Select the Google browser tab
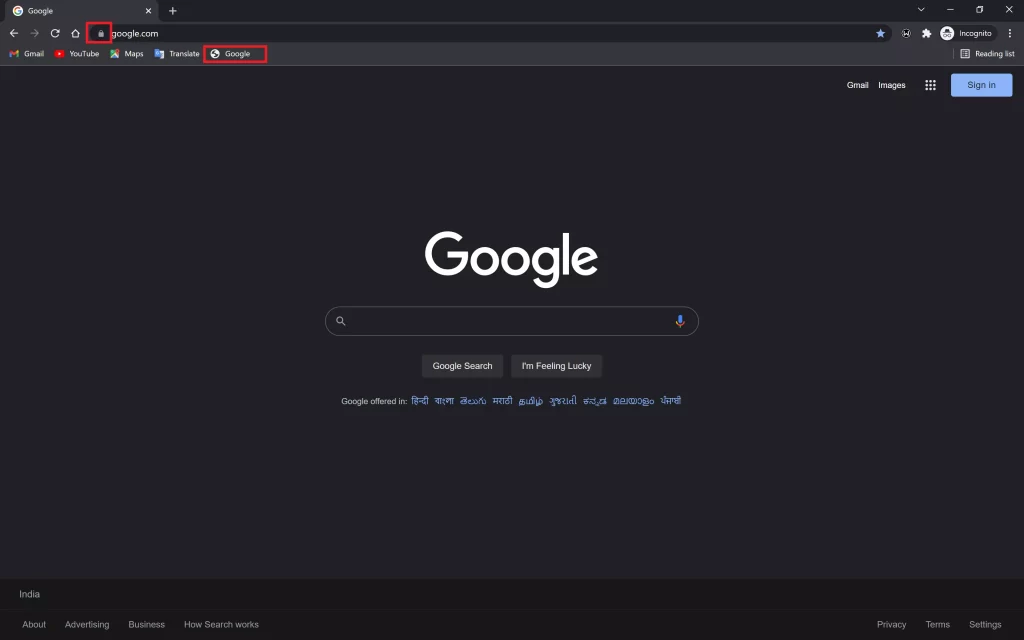 (x=81, y=11)
